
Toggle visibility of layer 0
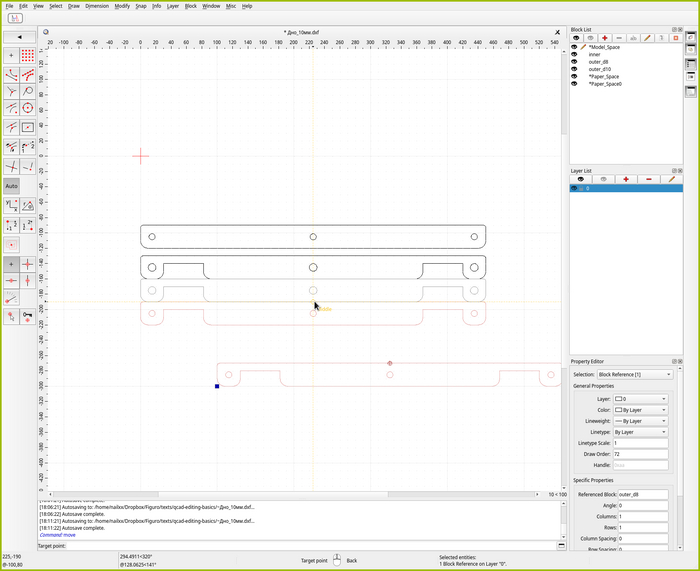point(574,188)
